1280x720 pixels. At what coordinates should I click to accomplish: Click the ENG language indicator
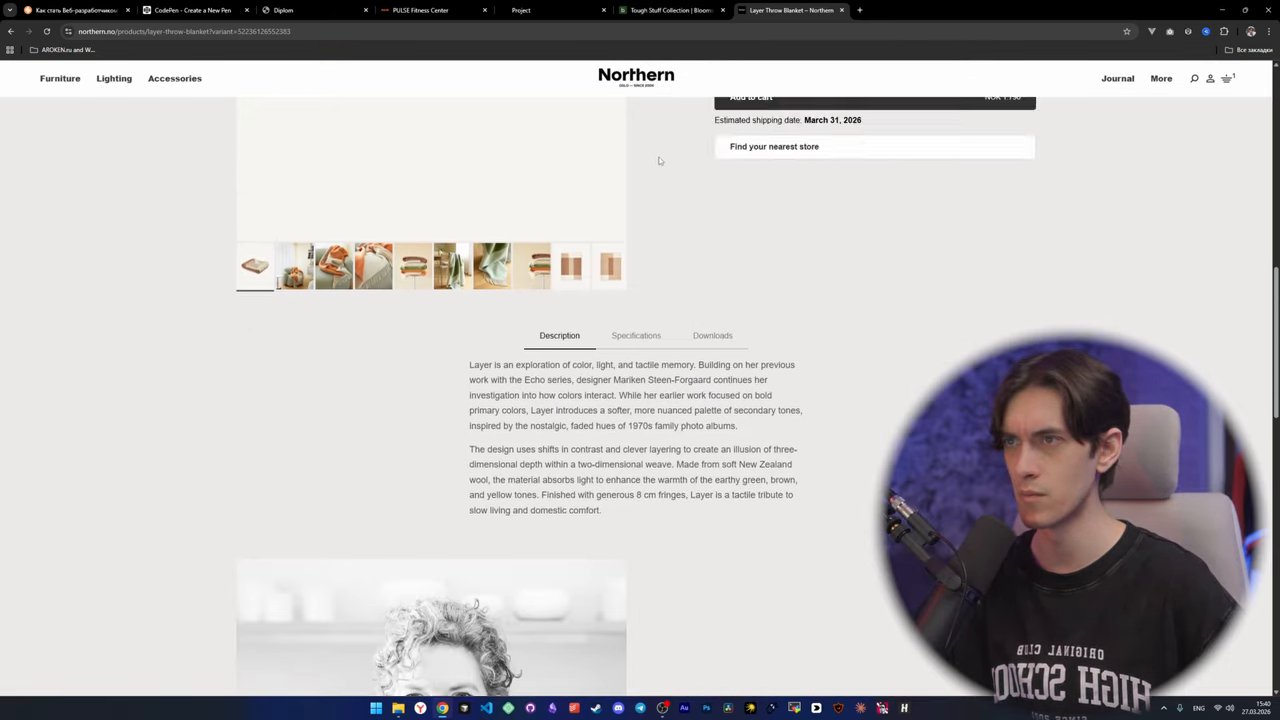point(1198,708)
